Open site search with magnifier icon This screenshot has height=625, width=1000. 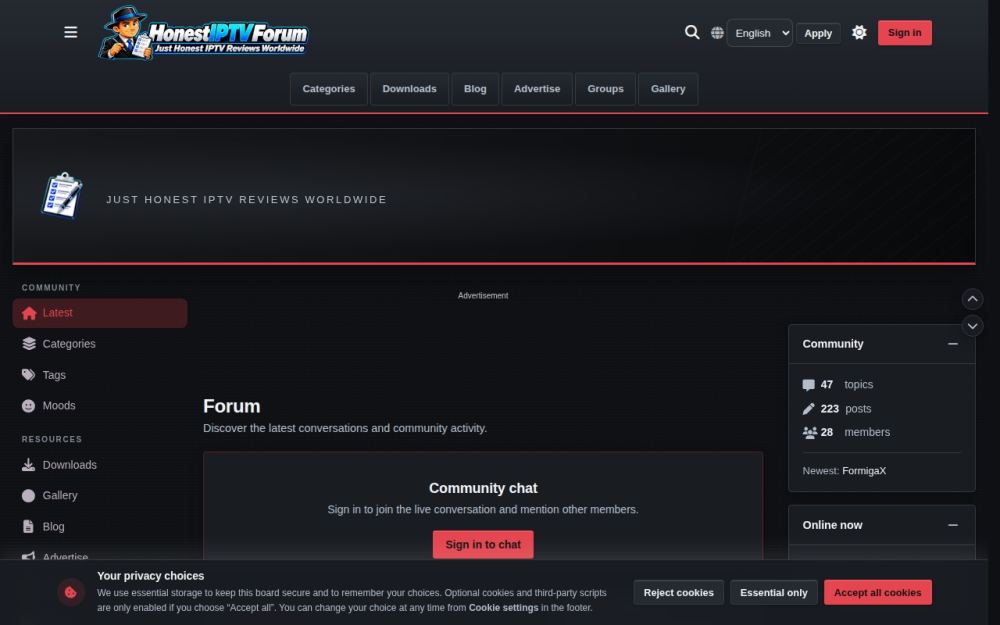point(692,33)
